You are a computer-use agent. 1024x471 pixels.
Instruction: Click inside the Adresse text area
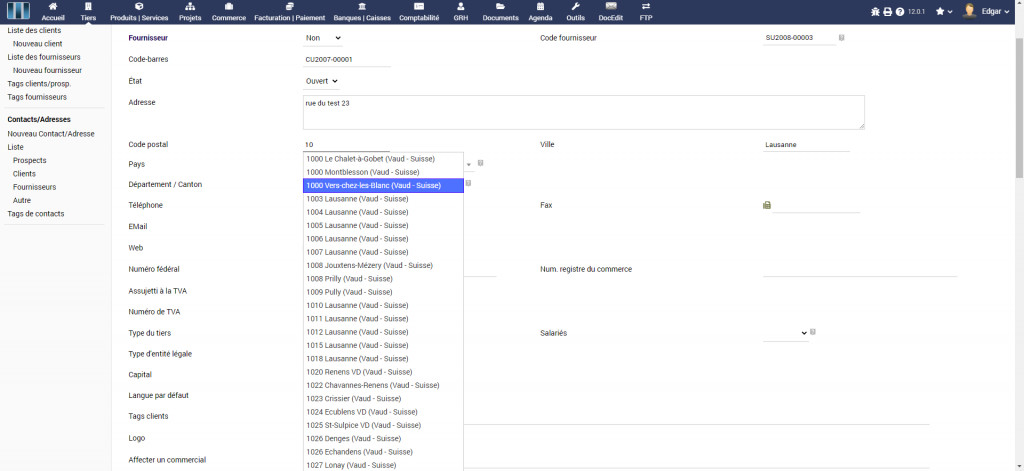[x=583, y=112]
